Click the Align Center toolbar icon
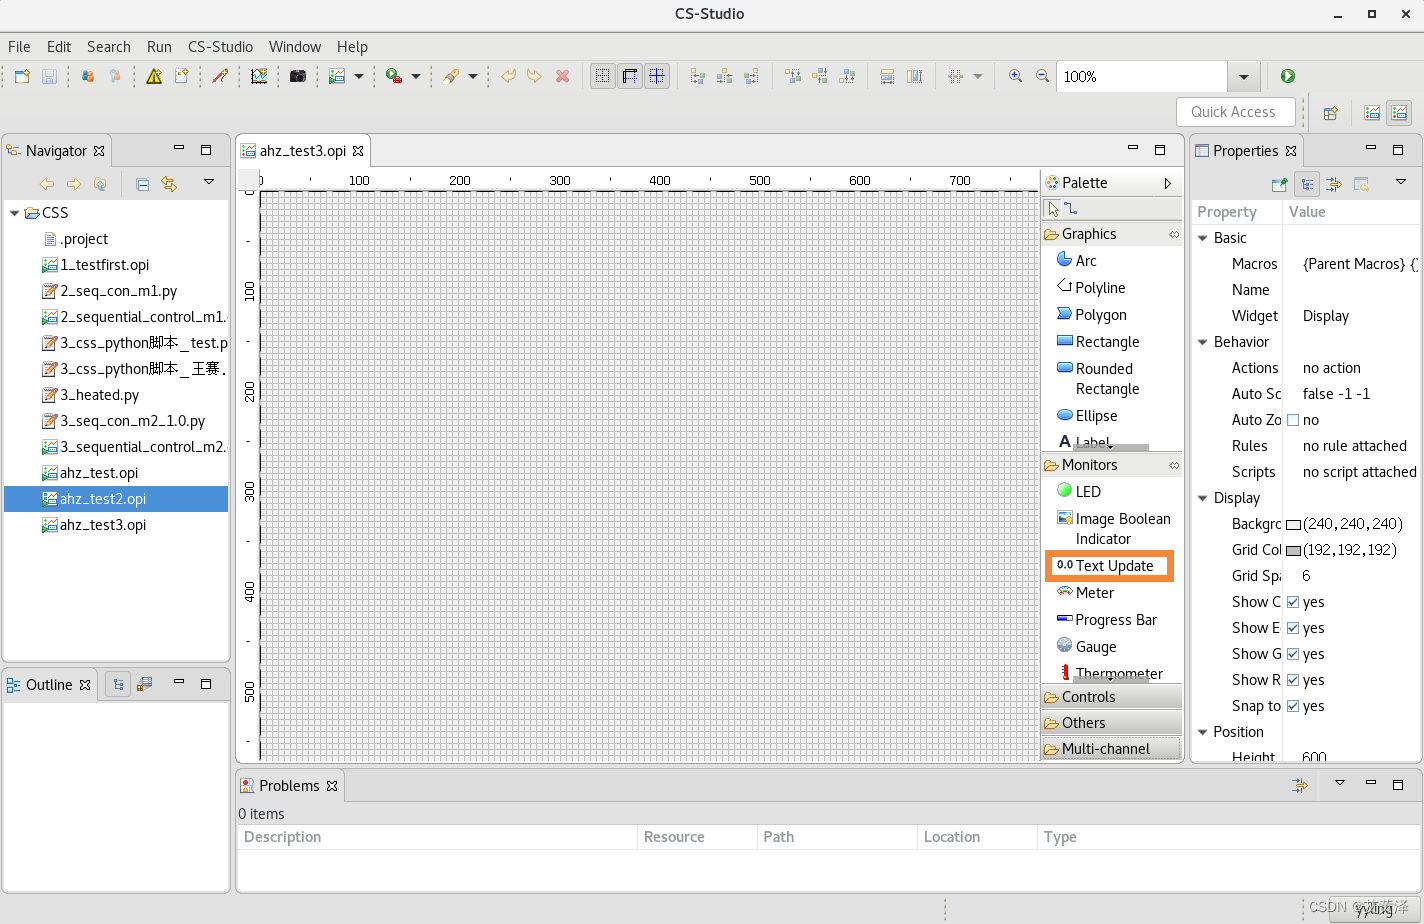This screenshot has width=1424, height=924. 724,76
